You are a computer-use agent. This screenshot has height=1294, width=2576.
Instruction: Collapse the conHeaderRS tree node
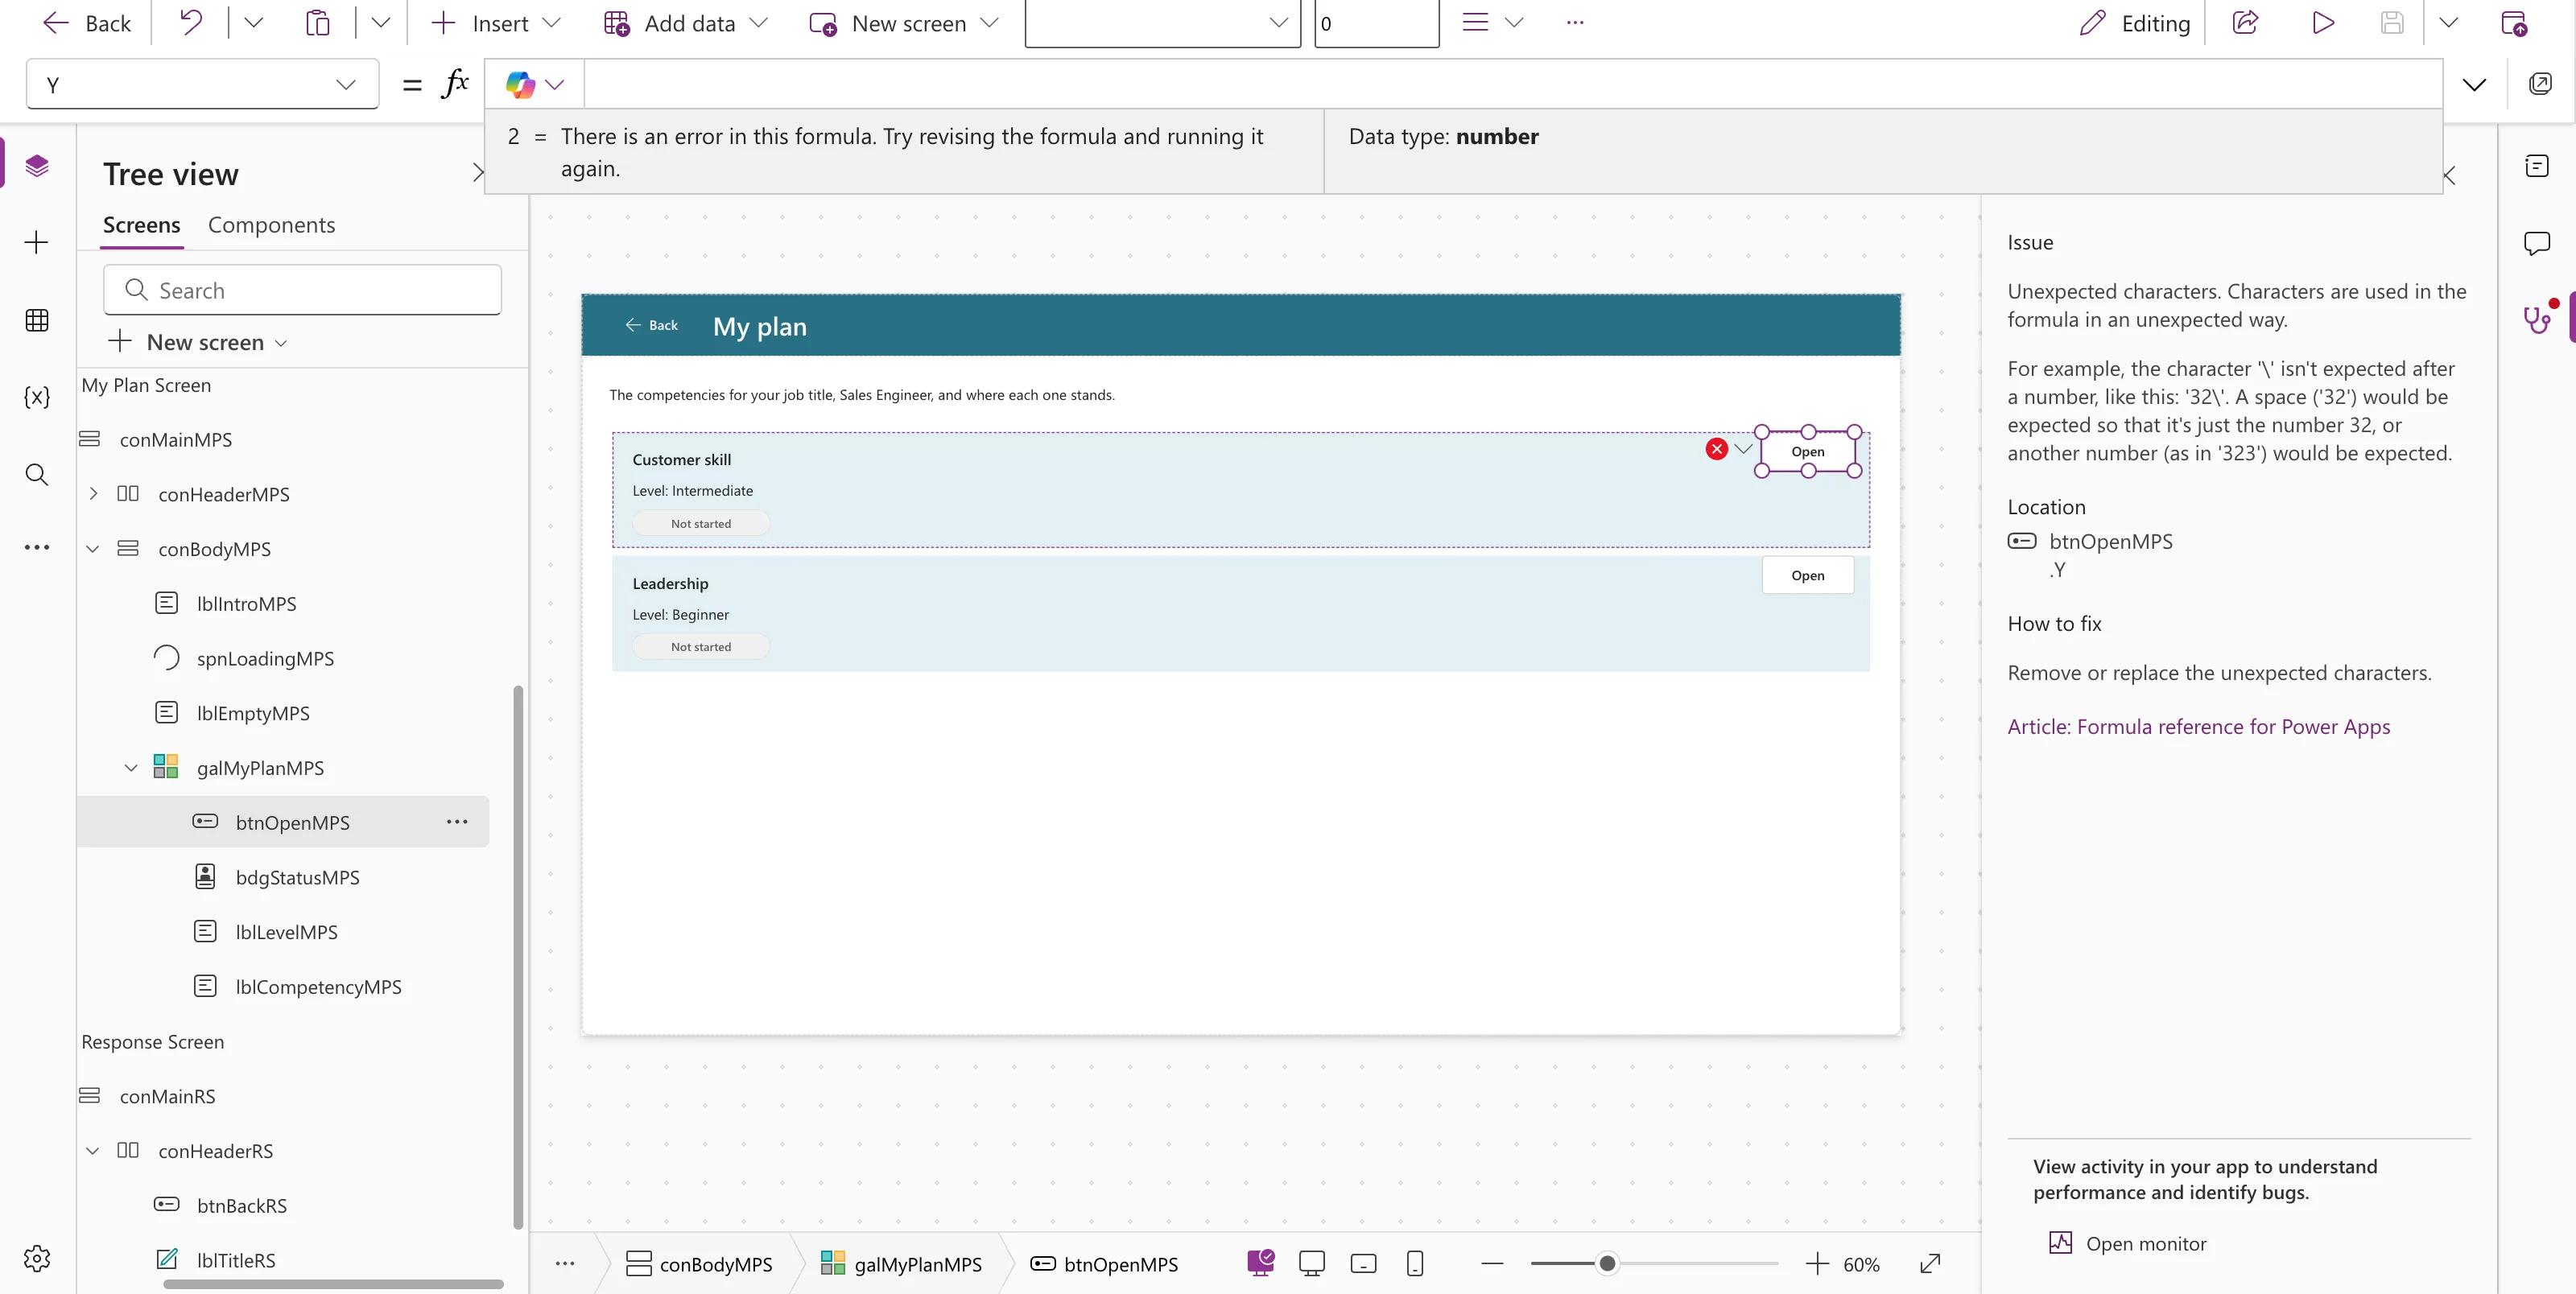pos(93,1150)
